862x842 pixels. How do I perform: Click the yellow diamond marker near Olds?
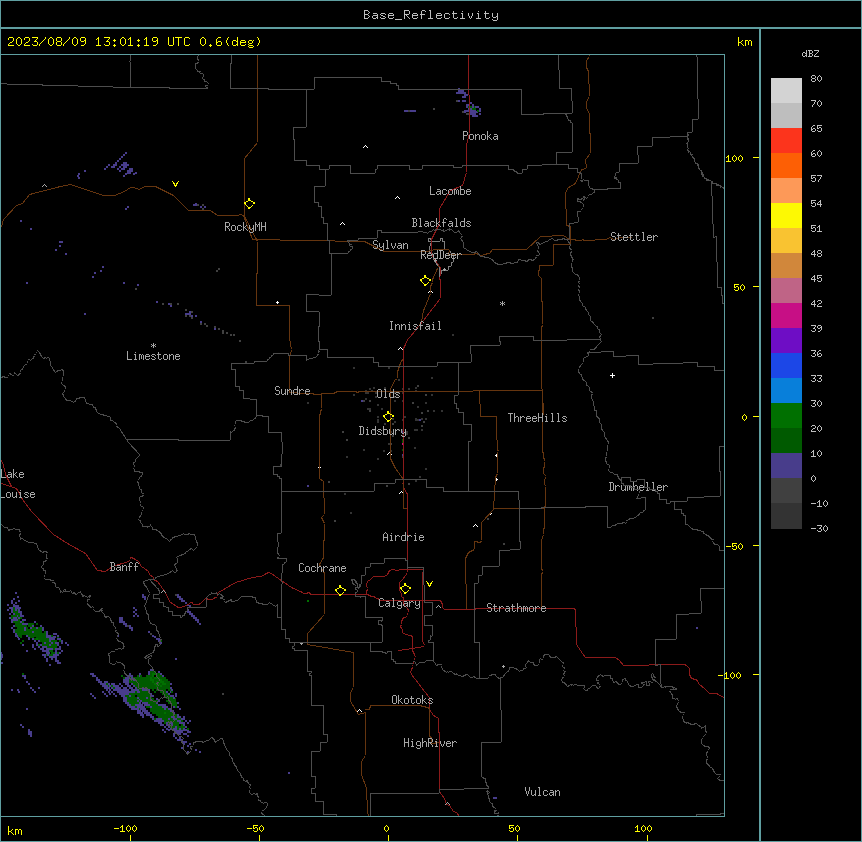pyautogui.click(x=388, y=417)
